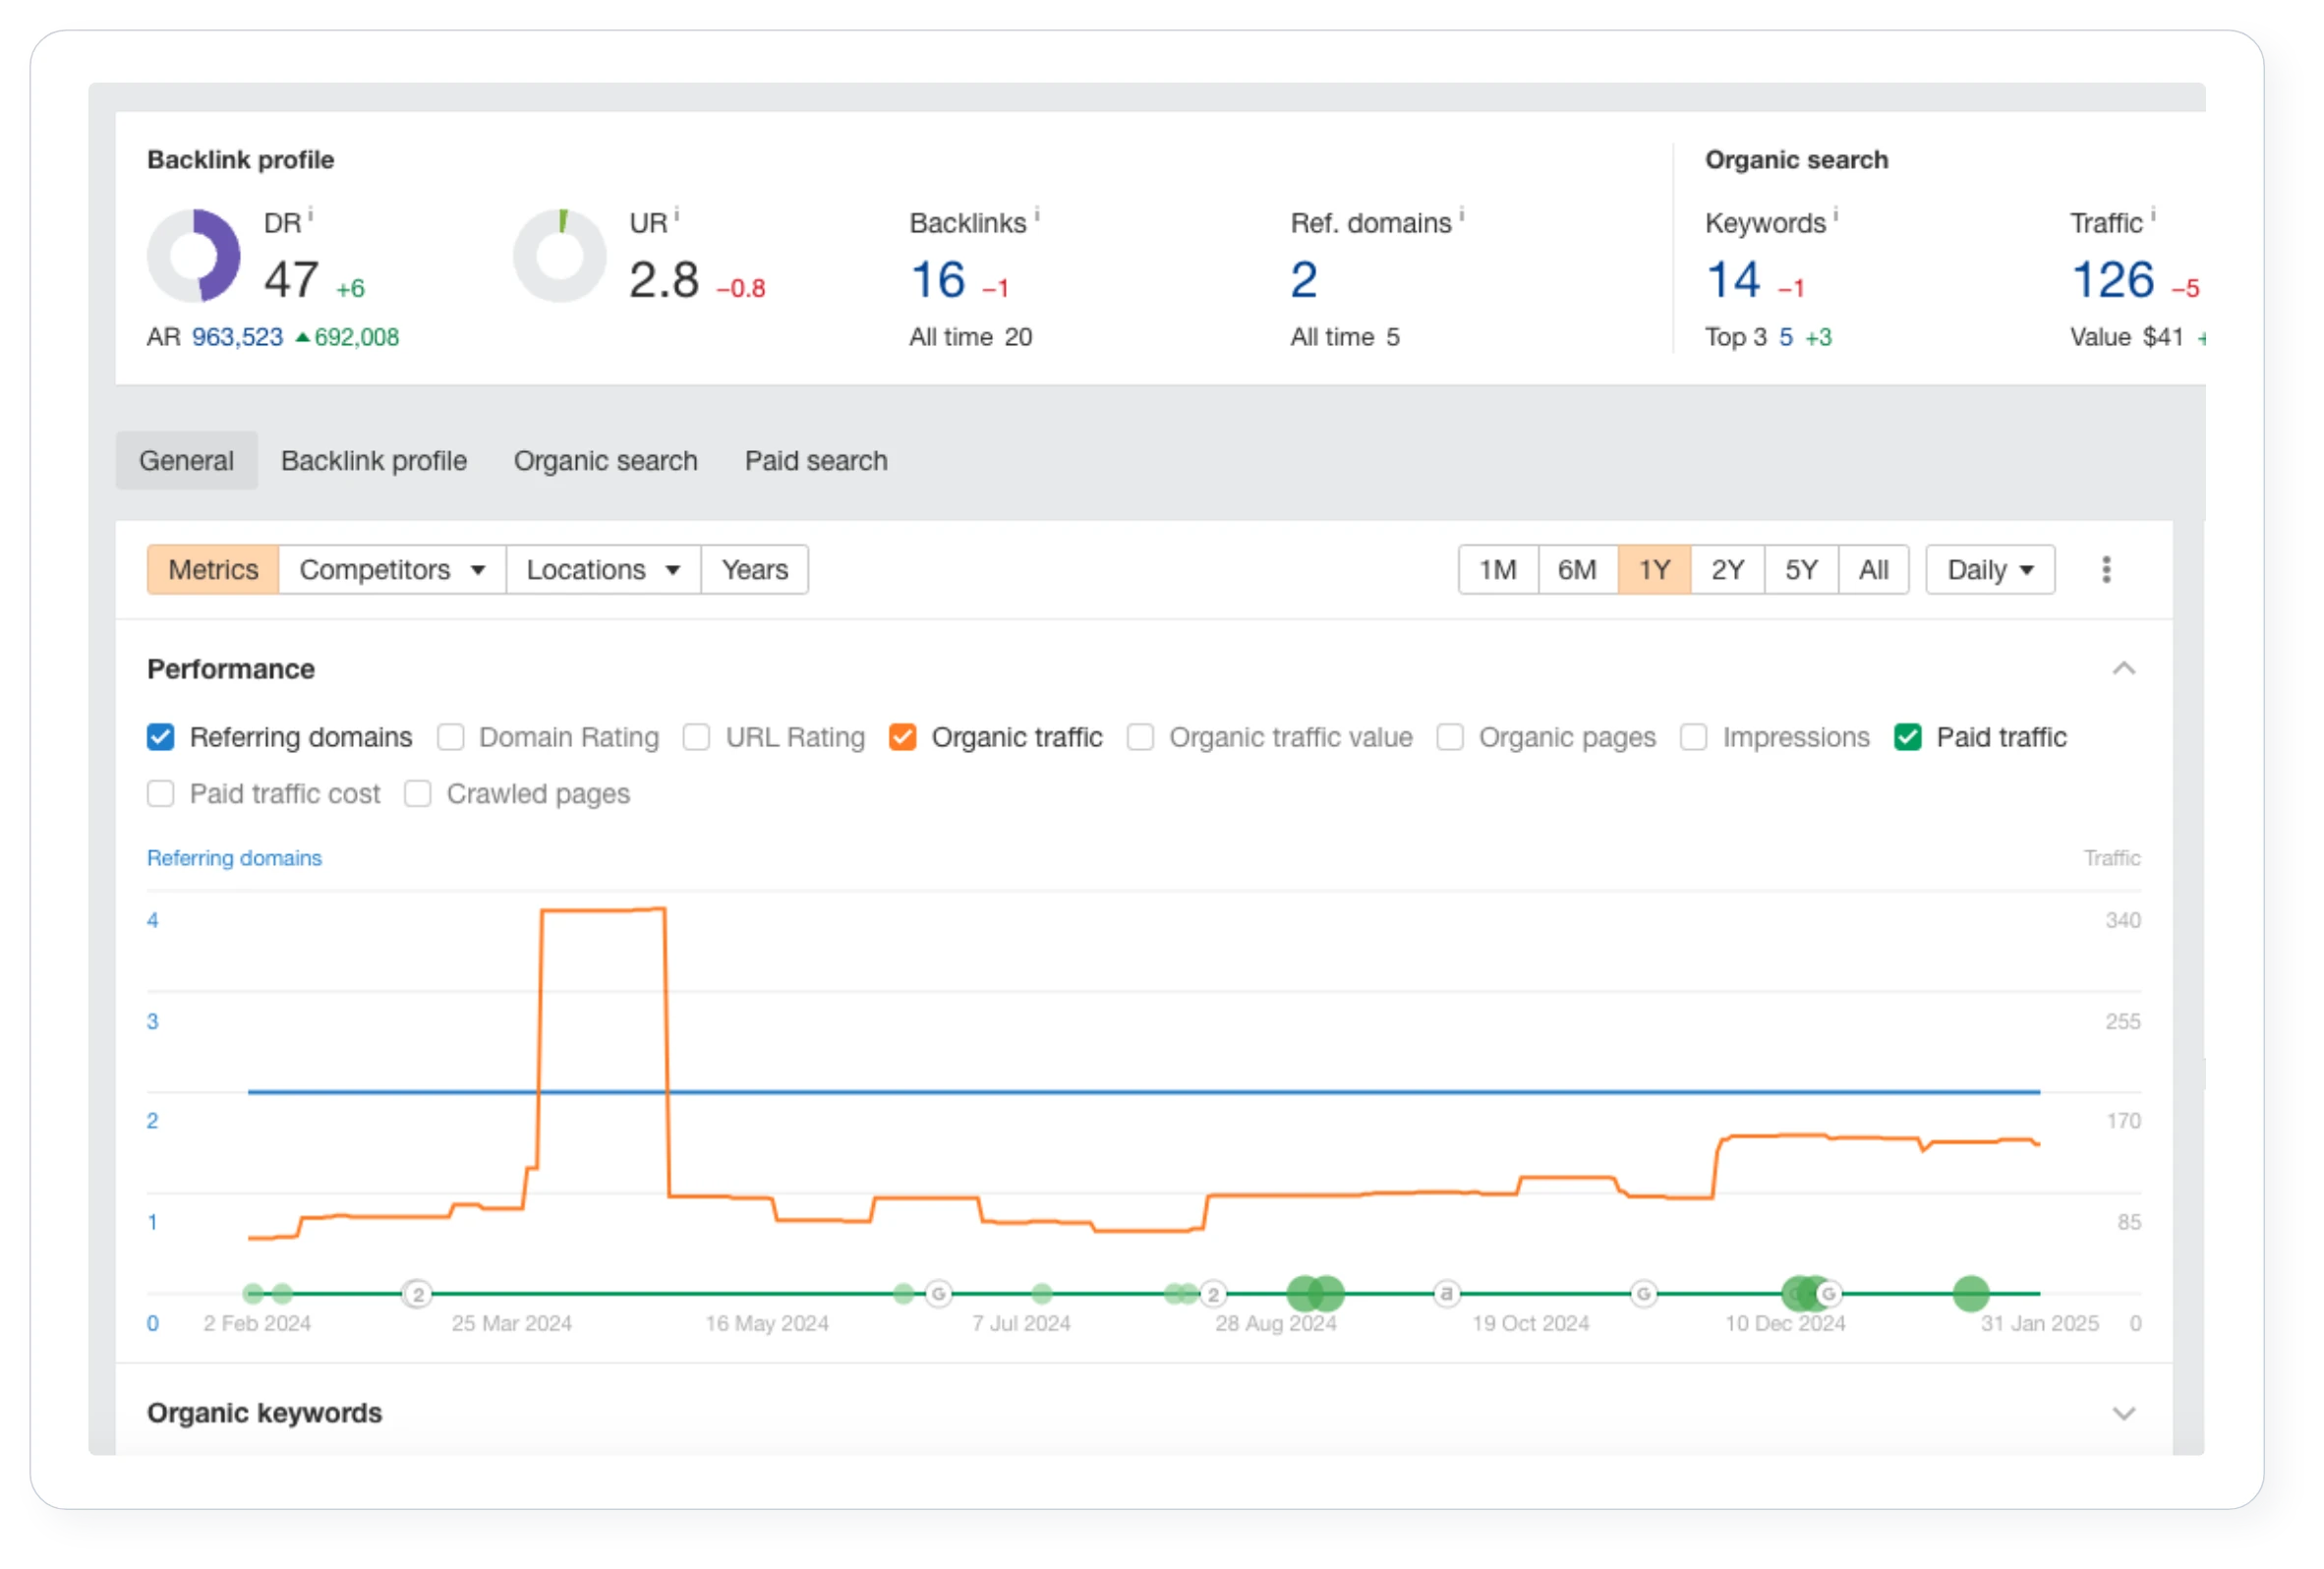The width and height of the screenshot is (2324, 1569).
Task: Click the AR 963,523 rank link
Action: click(x=237, y=338)
